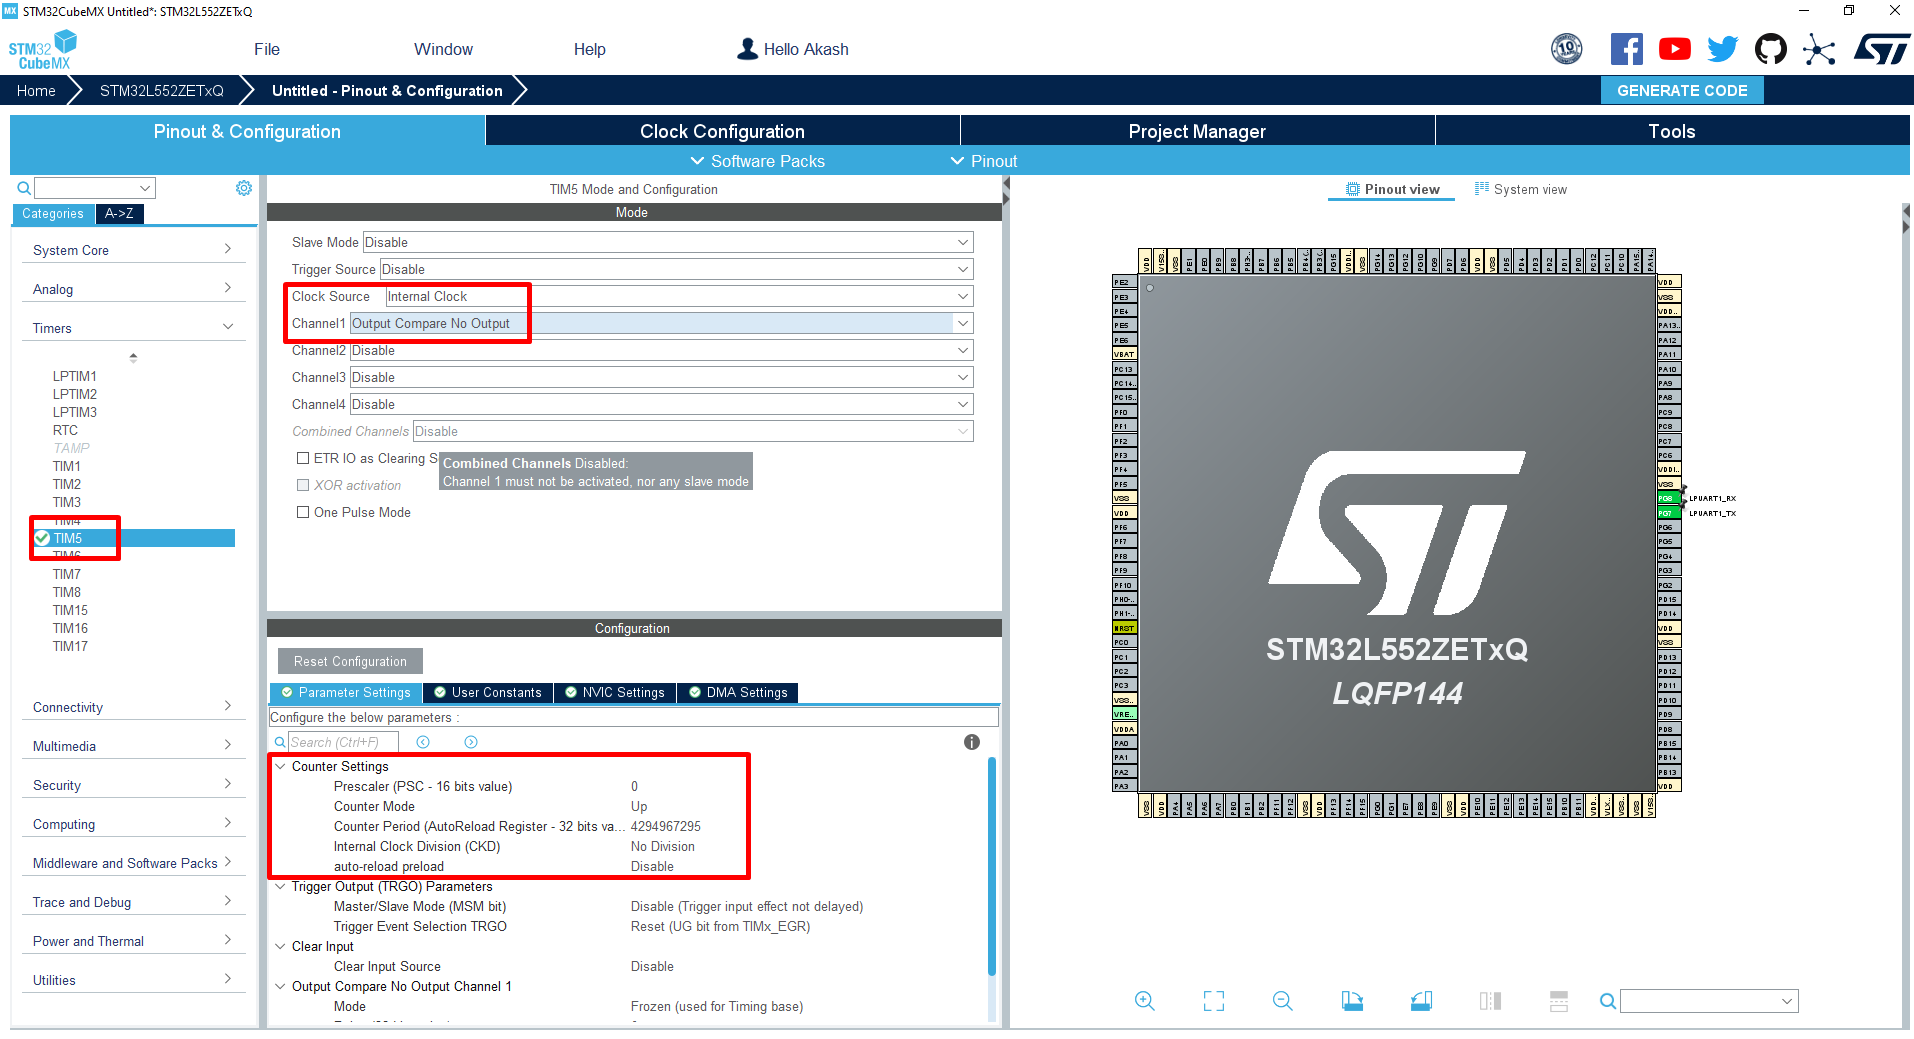The height and width of the screenshot is (1039, 1914).
Task: Switch to the Clock Configuration tab
Action: (x=721, y=130)
